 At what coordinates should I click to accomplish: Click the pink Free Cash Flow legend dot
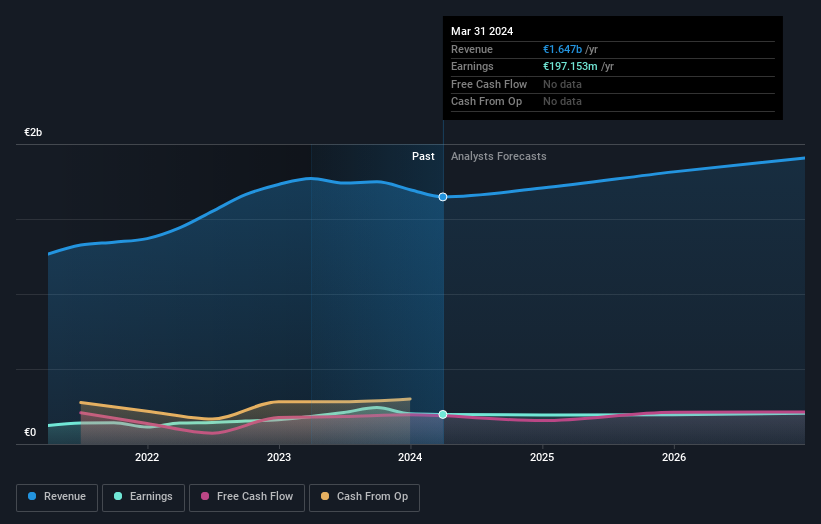[205, 496]
